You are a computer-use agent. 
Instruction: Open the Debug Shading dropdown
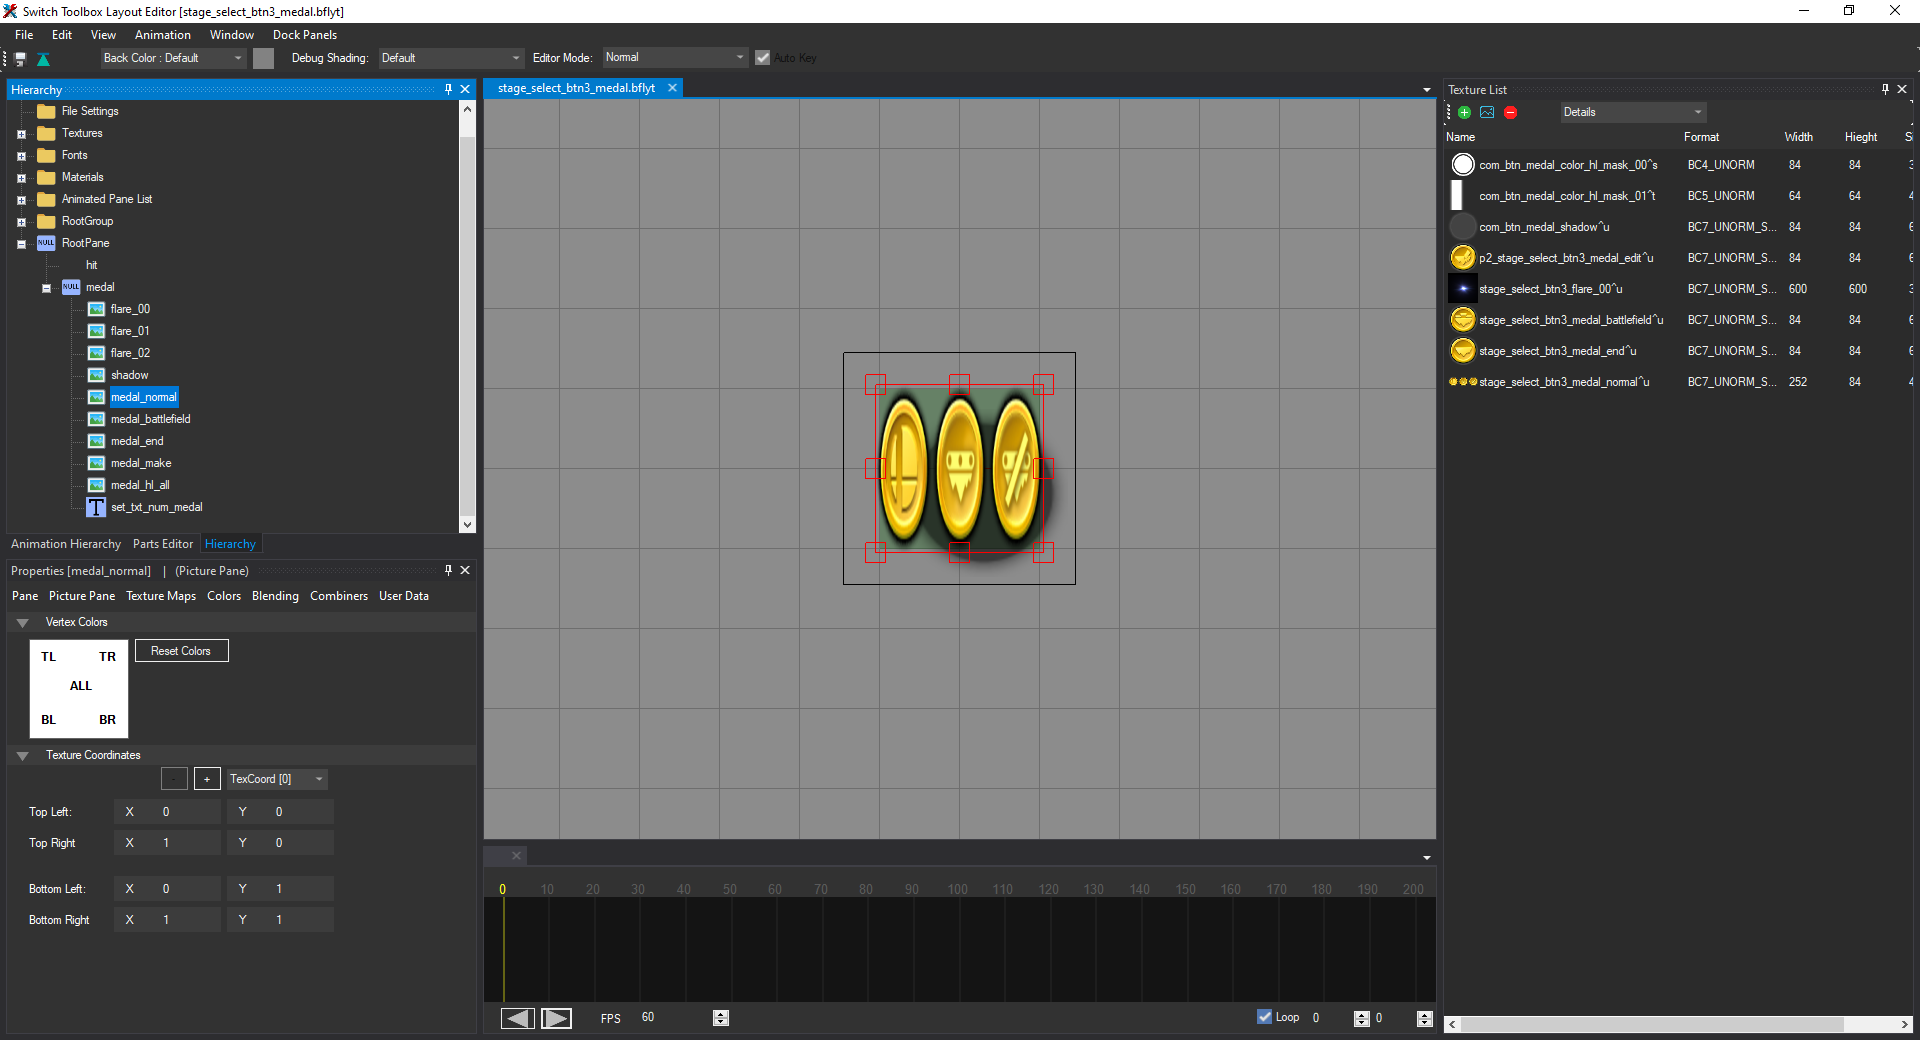pyautogui.click(x=450, y=58)
